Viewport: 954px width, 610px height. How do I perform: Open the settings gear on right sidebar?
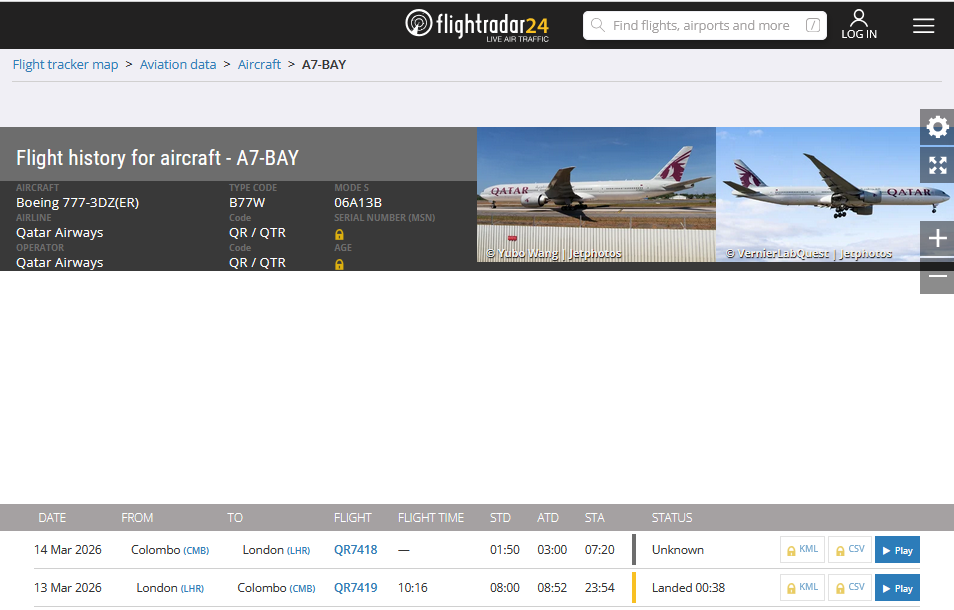pos(937,127)
